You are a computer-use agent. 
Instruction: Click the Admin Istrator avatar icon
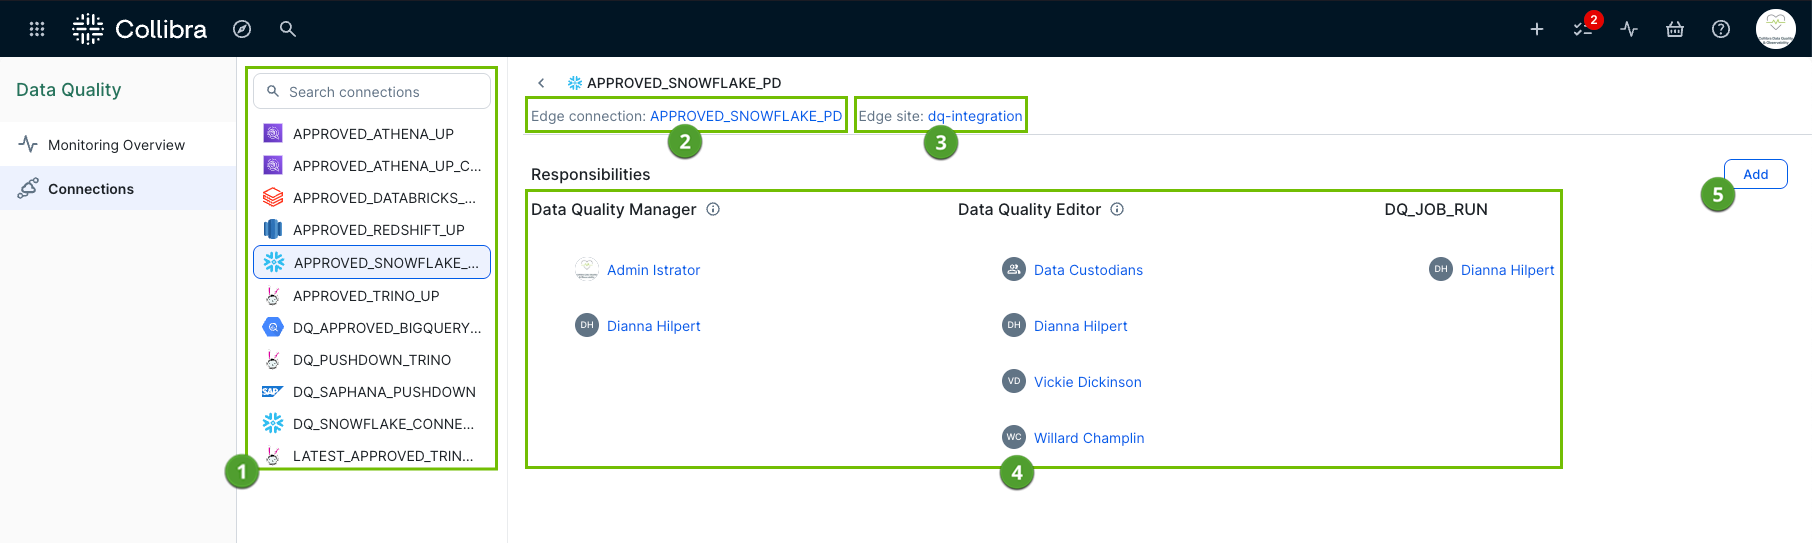click(x=587, y=269)
